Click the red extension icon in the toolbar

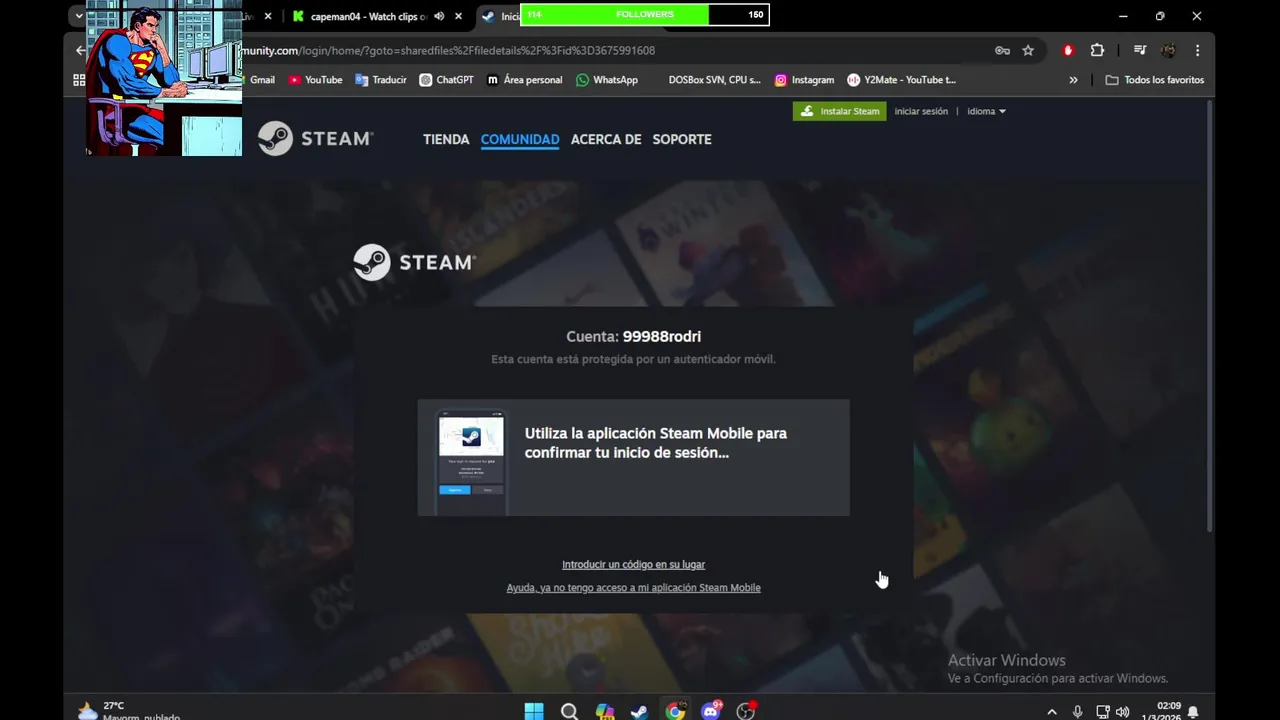(1068, 50)
